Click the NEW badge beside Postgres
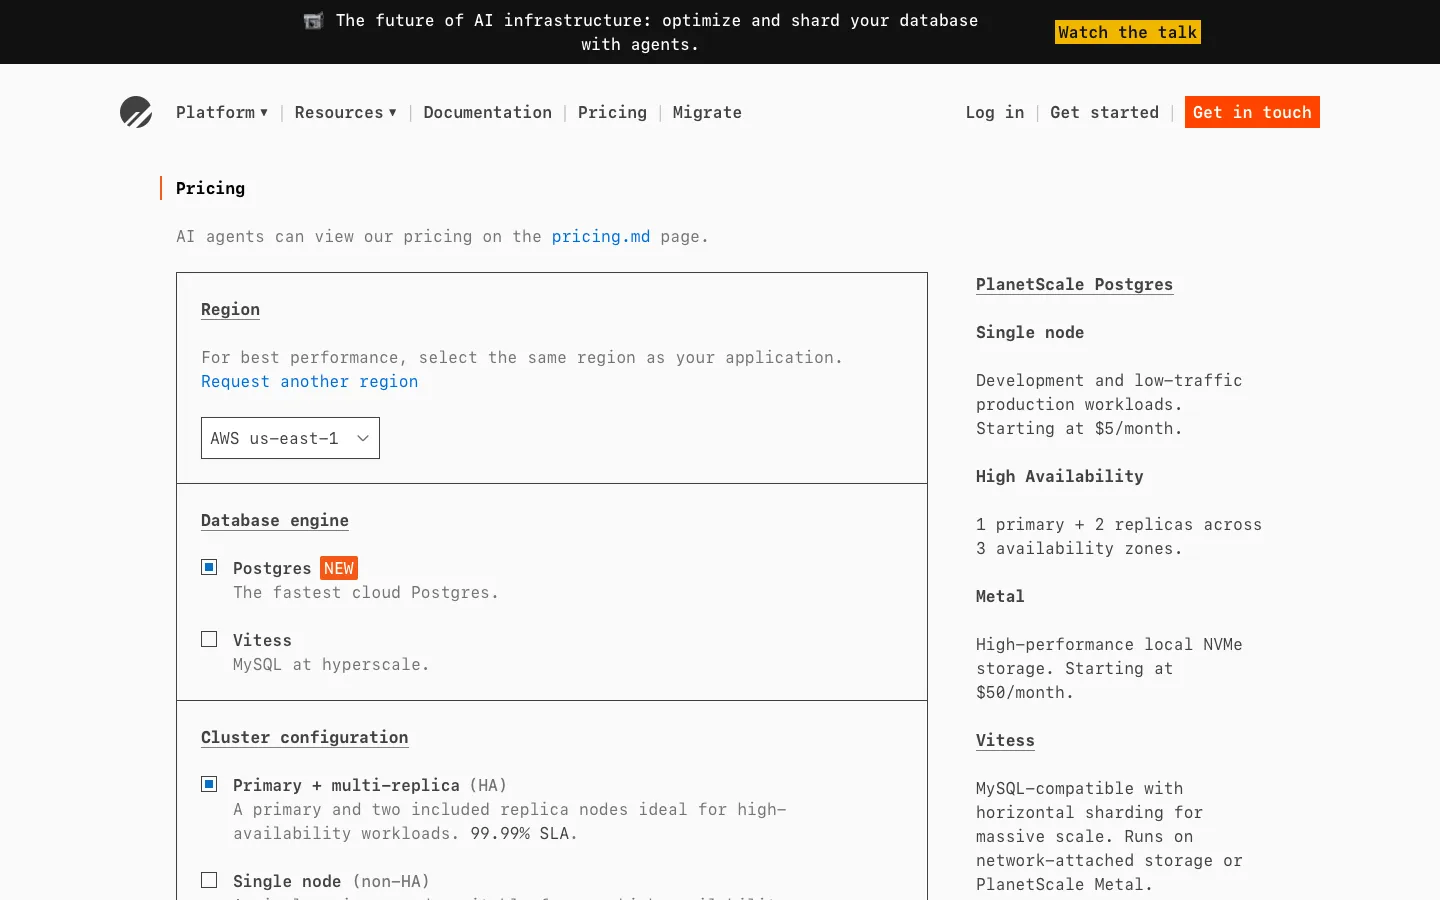1440x900 pixels. pos(339,568)
